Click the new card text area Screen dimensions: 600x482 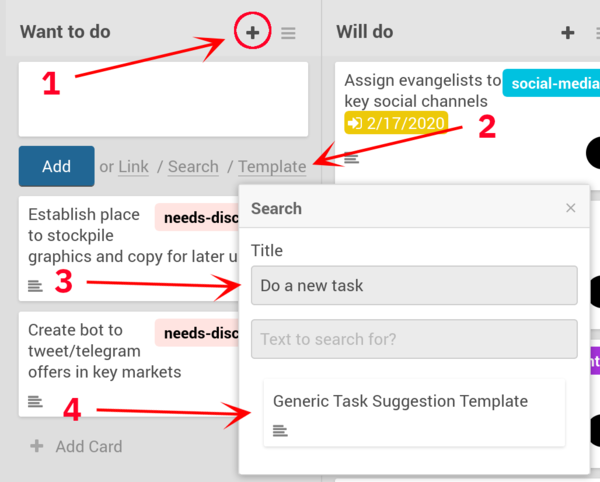[x=163, y=100]
